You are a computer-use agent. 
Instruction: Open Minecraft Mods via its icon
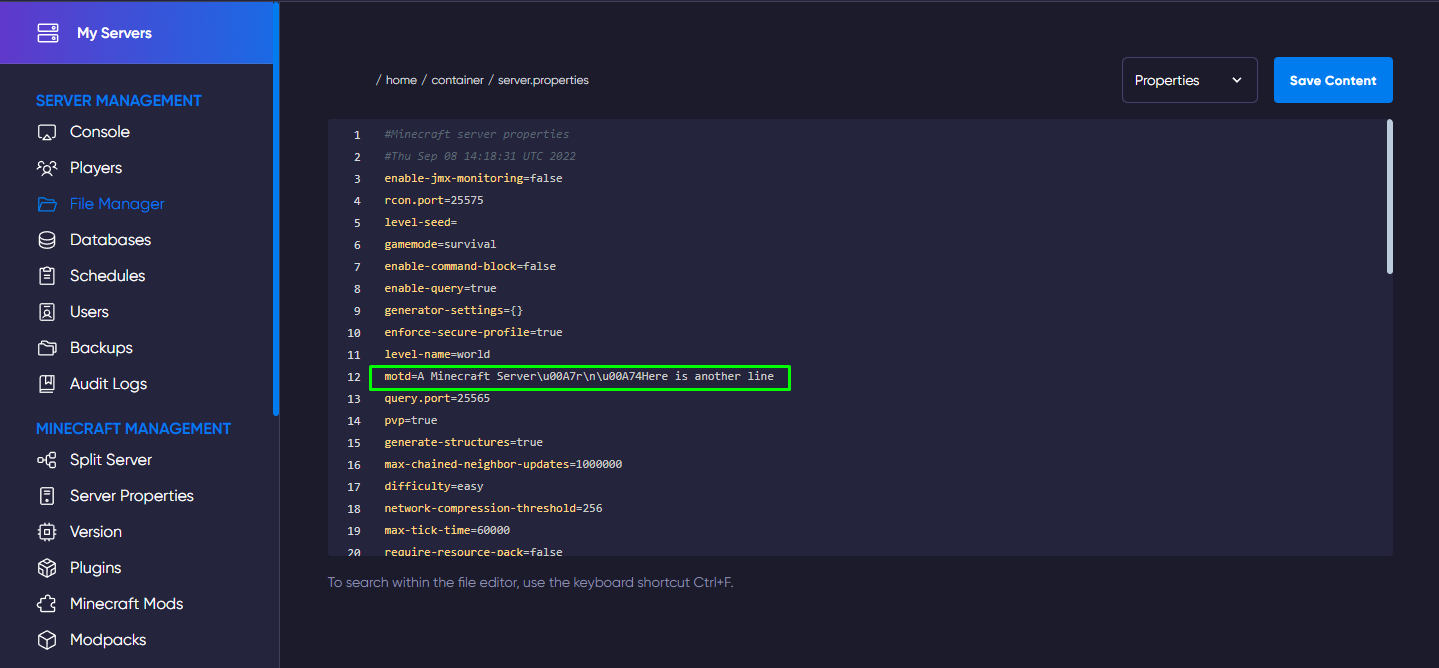(47, 603)
